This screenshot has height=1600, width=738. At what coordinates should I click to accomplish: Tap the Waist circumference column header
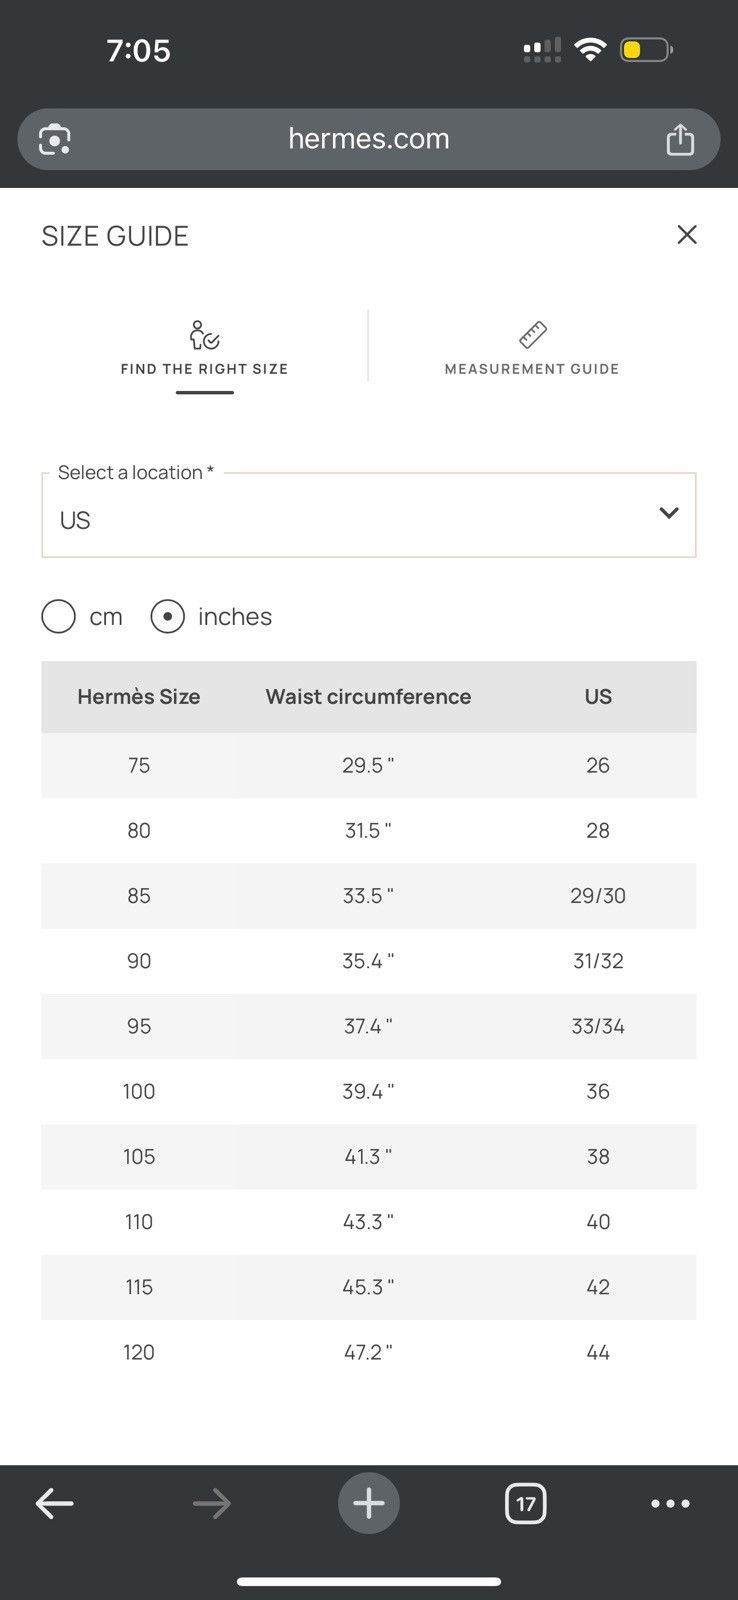(369, 697)
